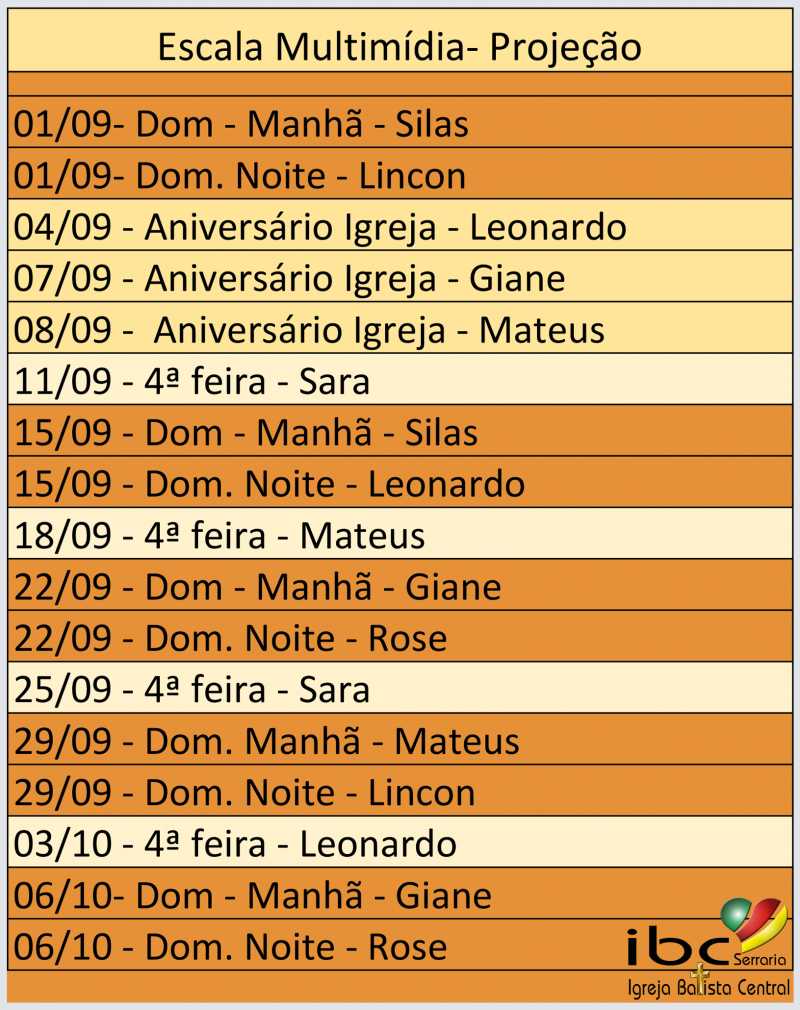Screen dimensions: 800x1010
Task: Click the Escala Multimídia- Projeção title
Action: coord(399,47)
